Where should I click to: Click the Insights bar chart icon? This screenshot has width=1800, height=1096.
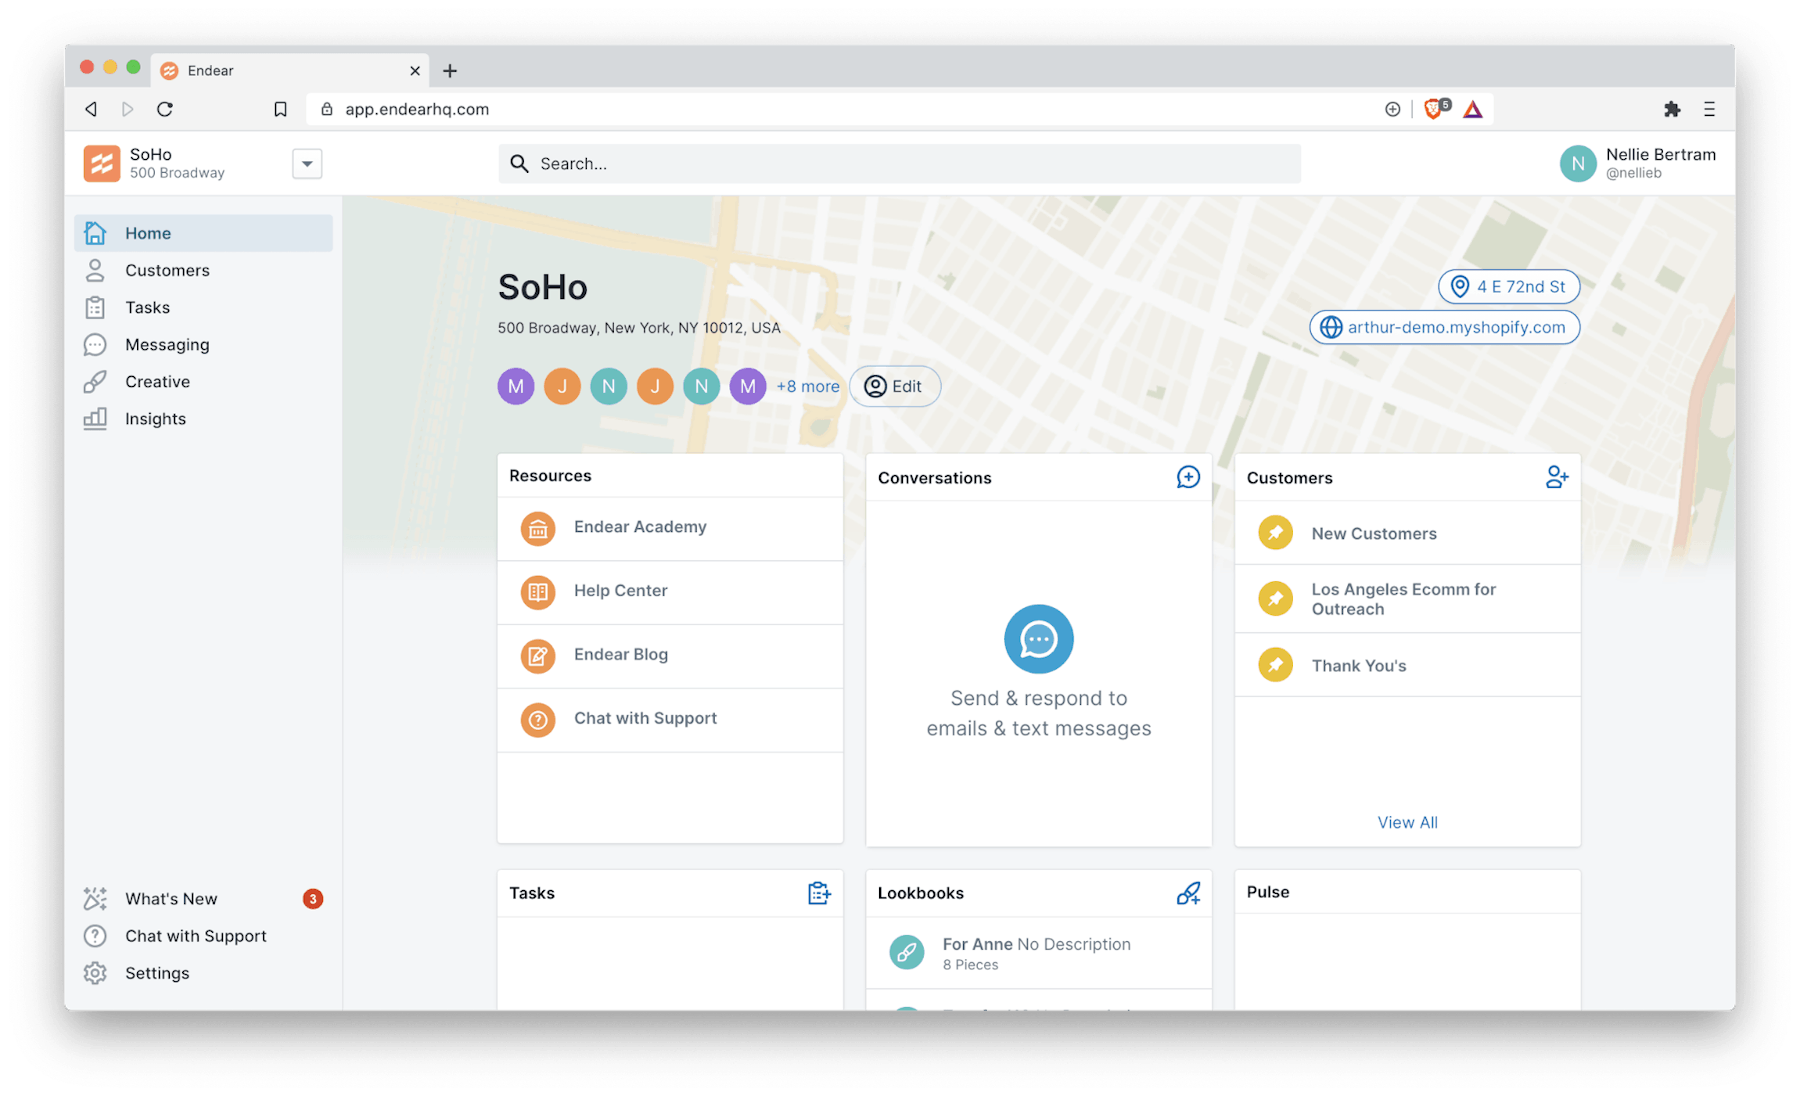(x=95, y=418)
